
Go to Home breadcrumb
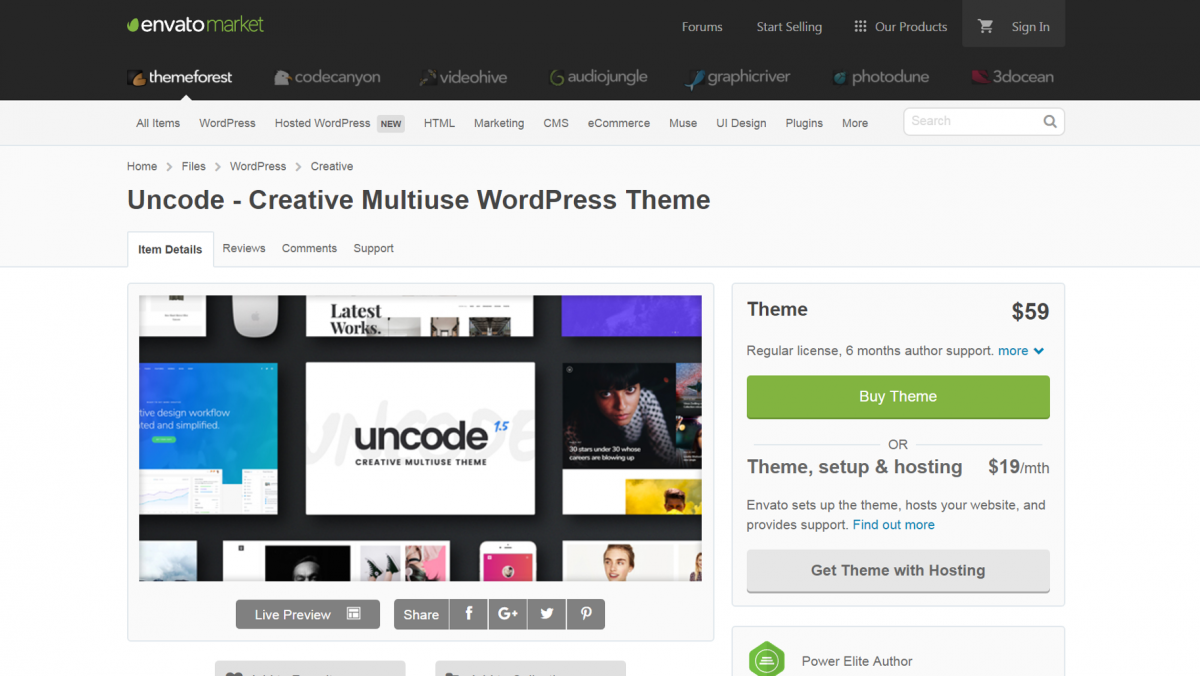(142, 166)
